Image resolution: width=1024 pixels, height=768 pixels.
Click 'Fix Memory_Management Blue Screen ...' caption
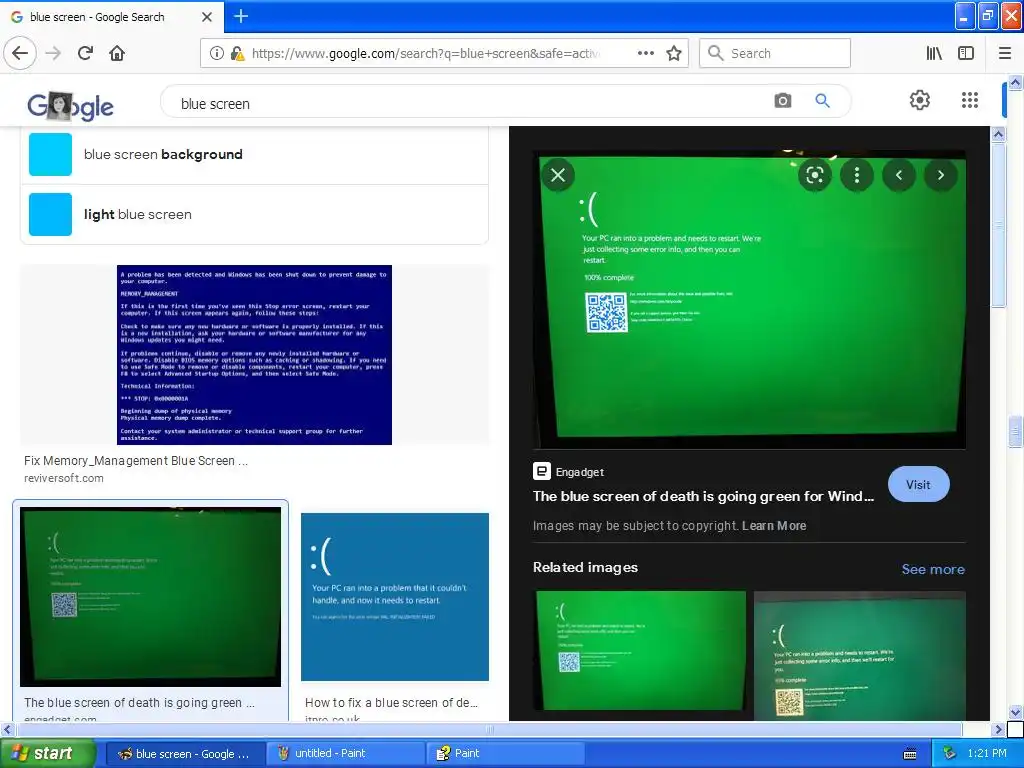click(136, 461)
